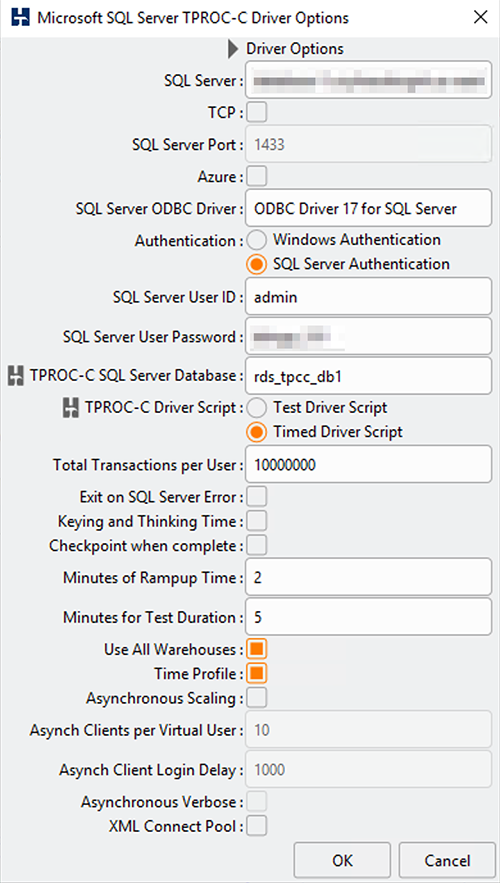Click the HammerDB icon beside TPROC-C Driver Script

coord(69,408)
